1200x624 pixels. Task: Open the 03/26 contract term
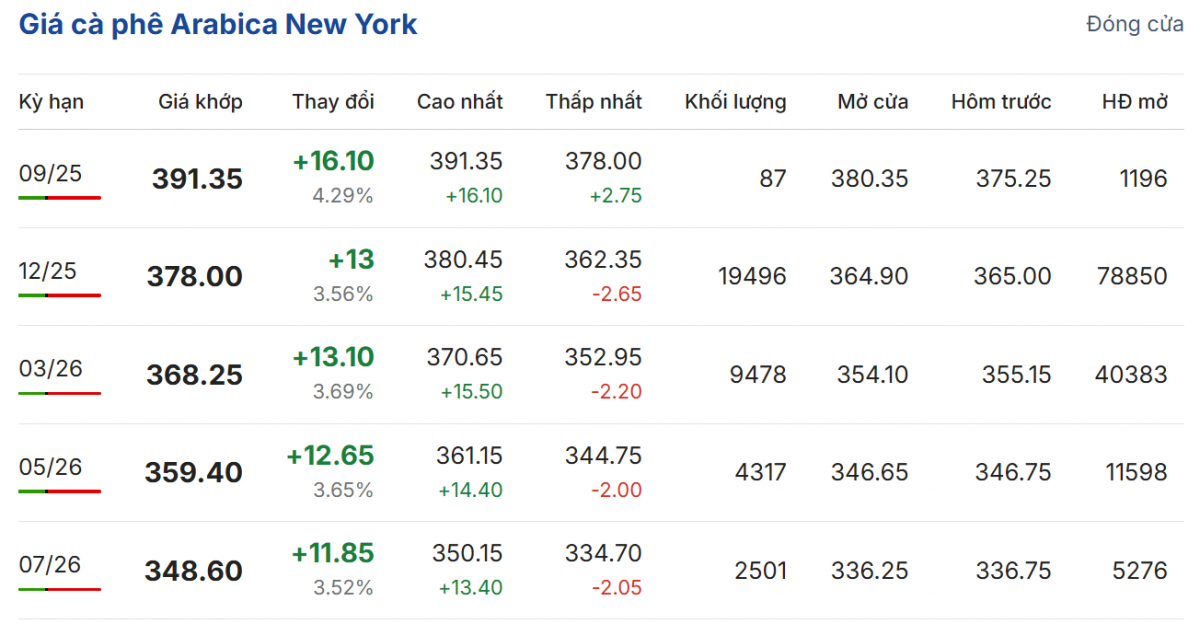51,369
